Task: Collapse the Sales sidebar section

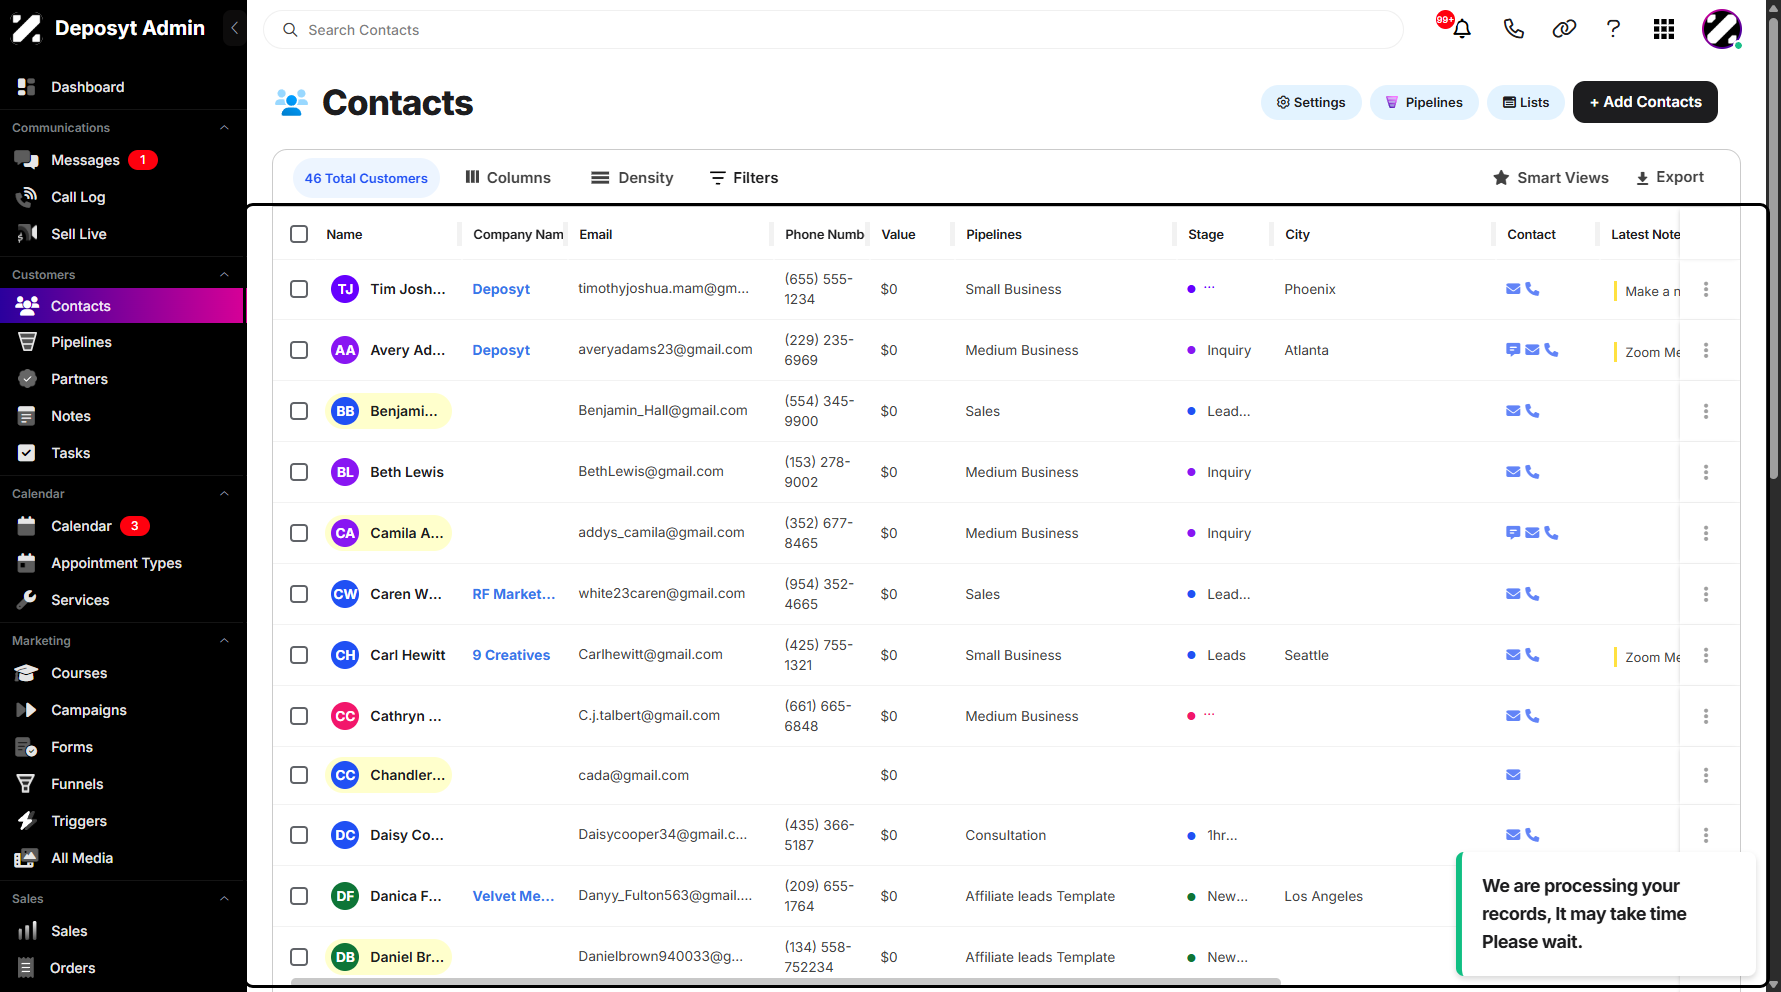Action: pyautogui.click(x=224, y=899)
